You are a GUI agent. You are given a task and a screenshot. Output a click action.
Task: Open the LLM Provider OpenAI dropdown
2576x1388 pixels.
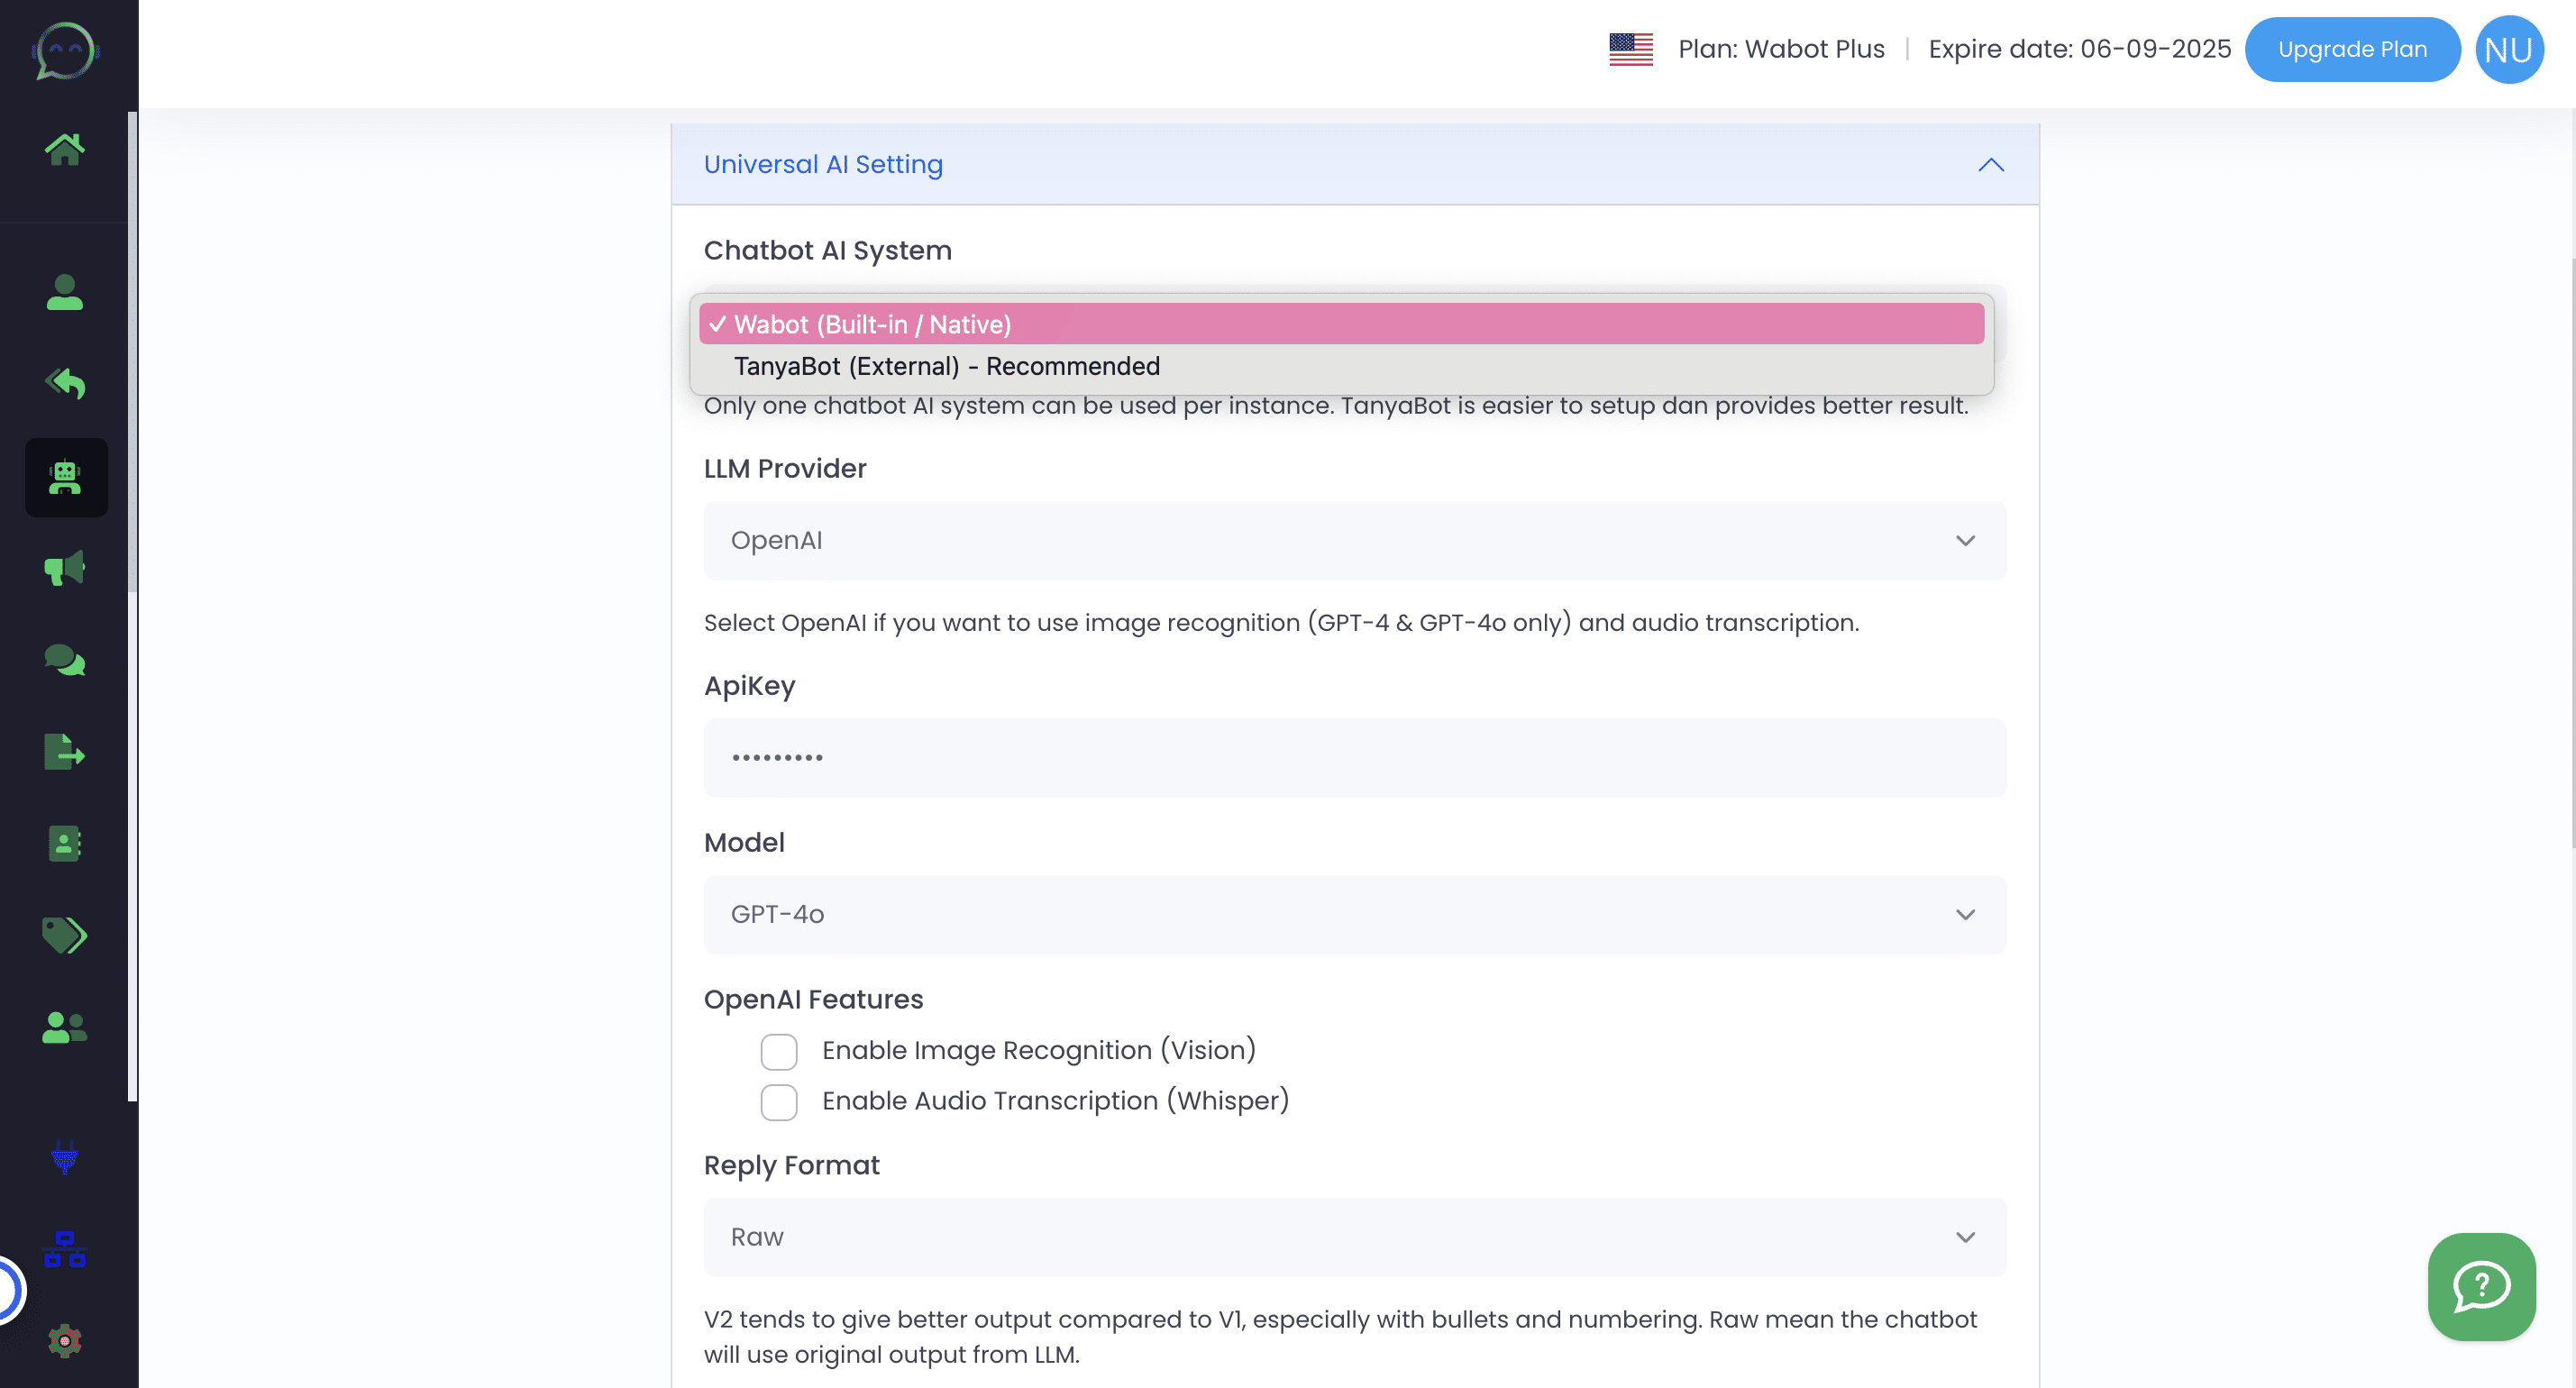(x=1355, y=540)
